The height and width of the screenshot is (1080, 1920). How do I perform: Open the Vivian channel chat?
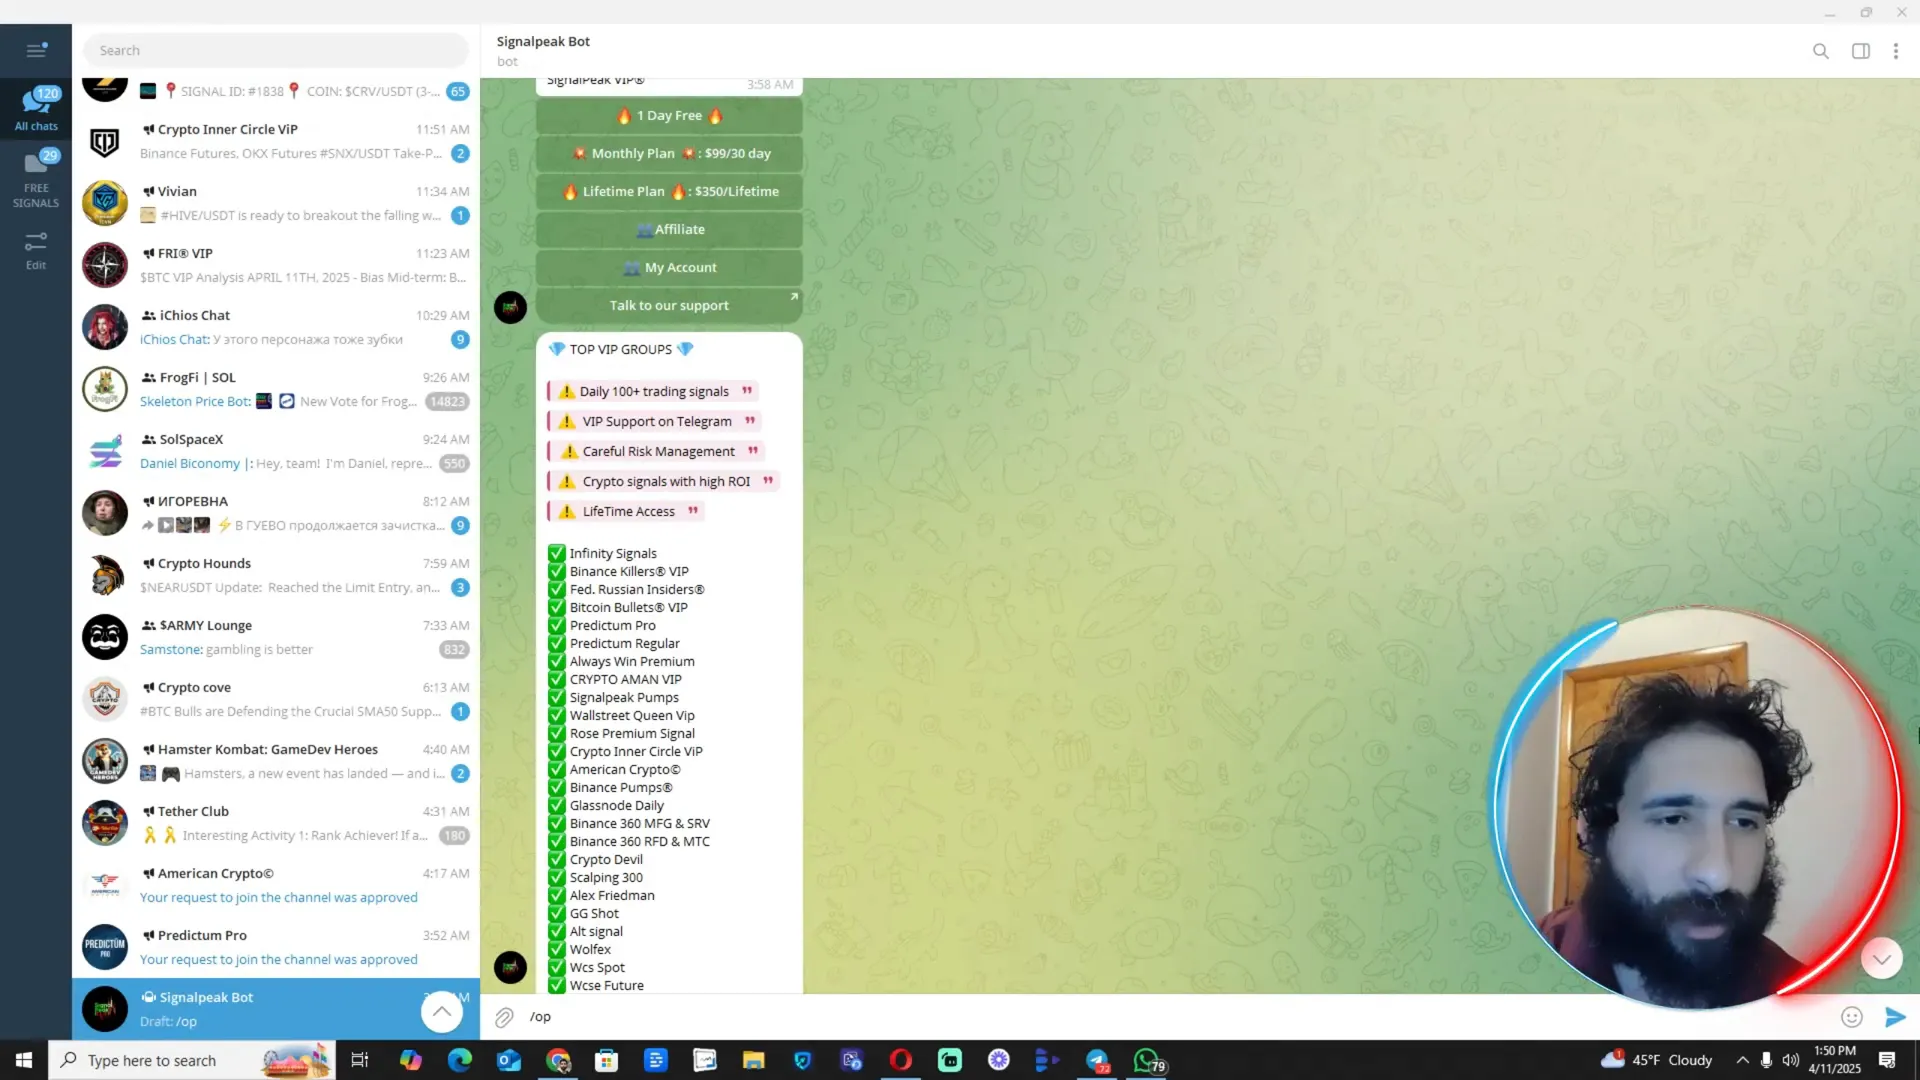(276, 203)
